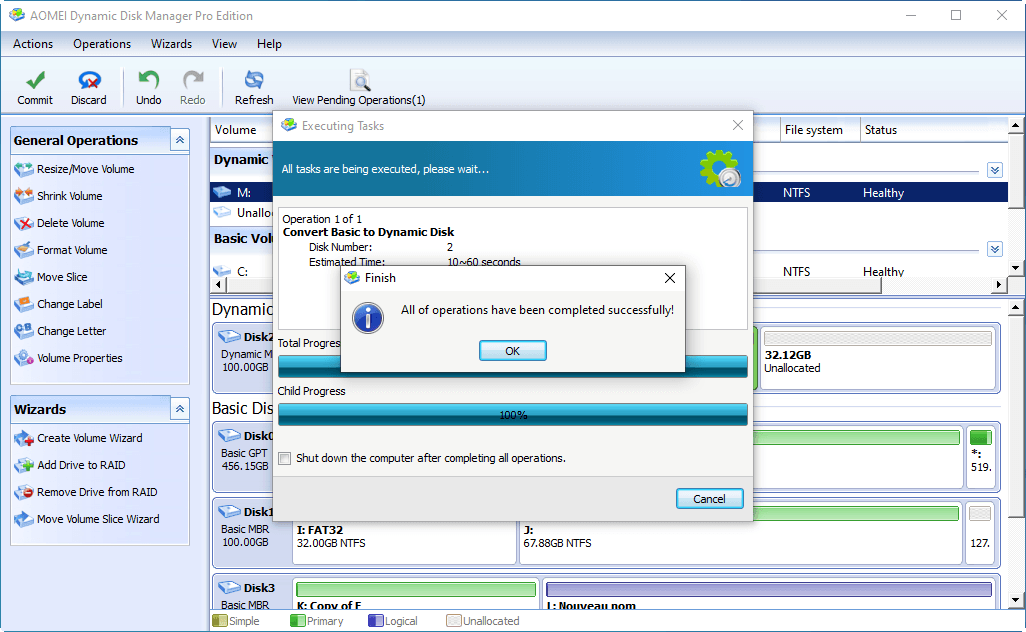Click the Commit toolbar button
The height and width of the screenshot is (632, 1026).
click(35, 88)
